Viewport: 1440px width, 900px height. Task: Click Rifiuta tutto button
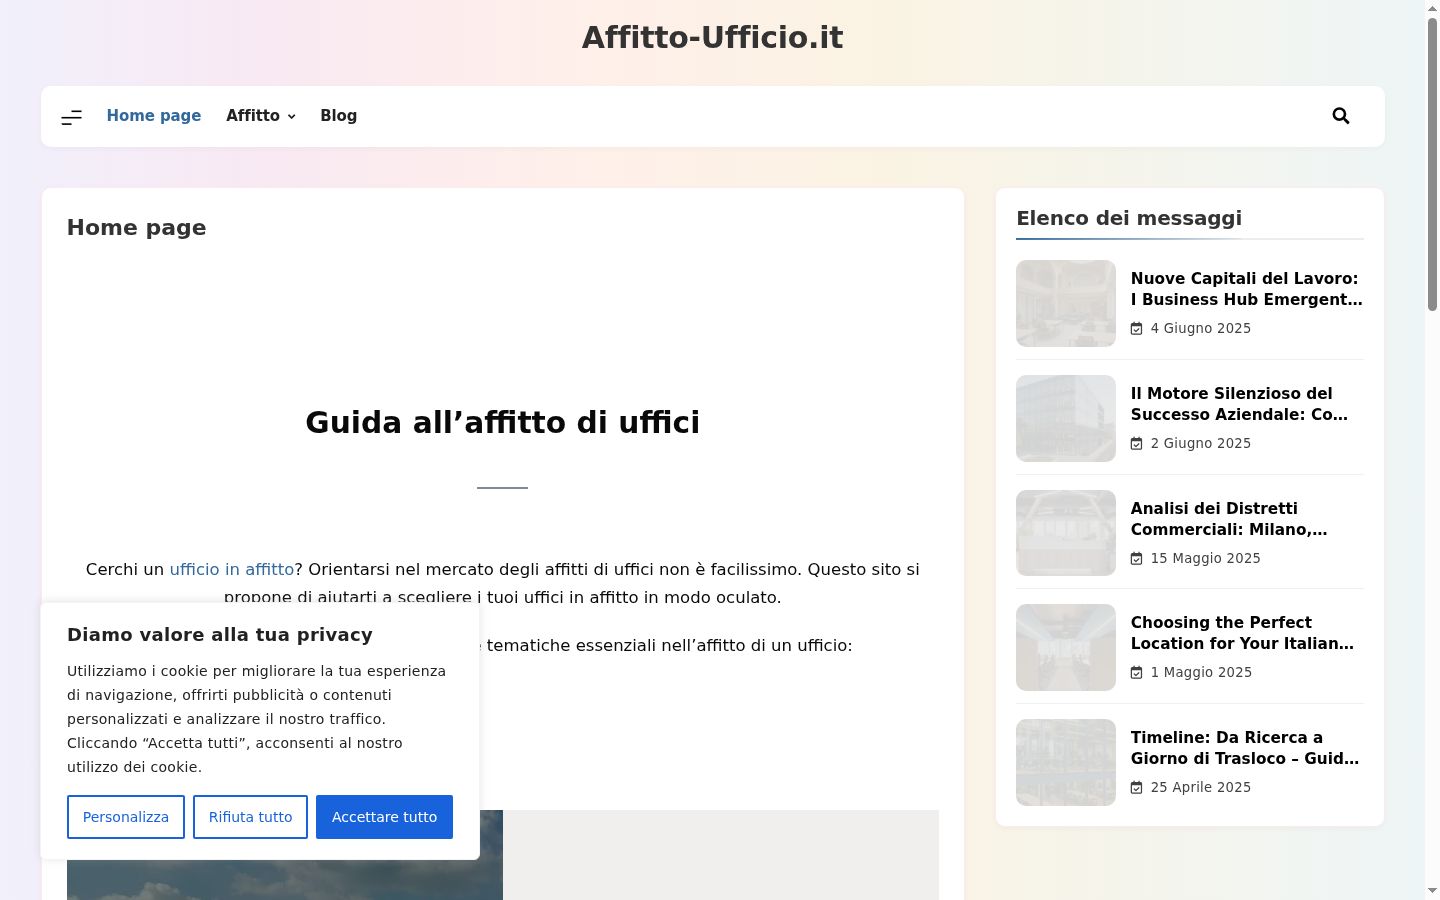coord(250,817)
